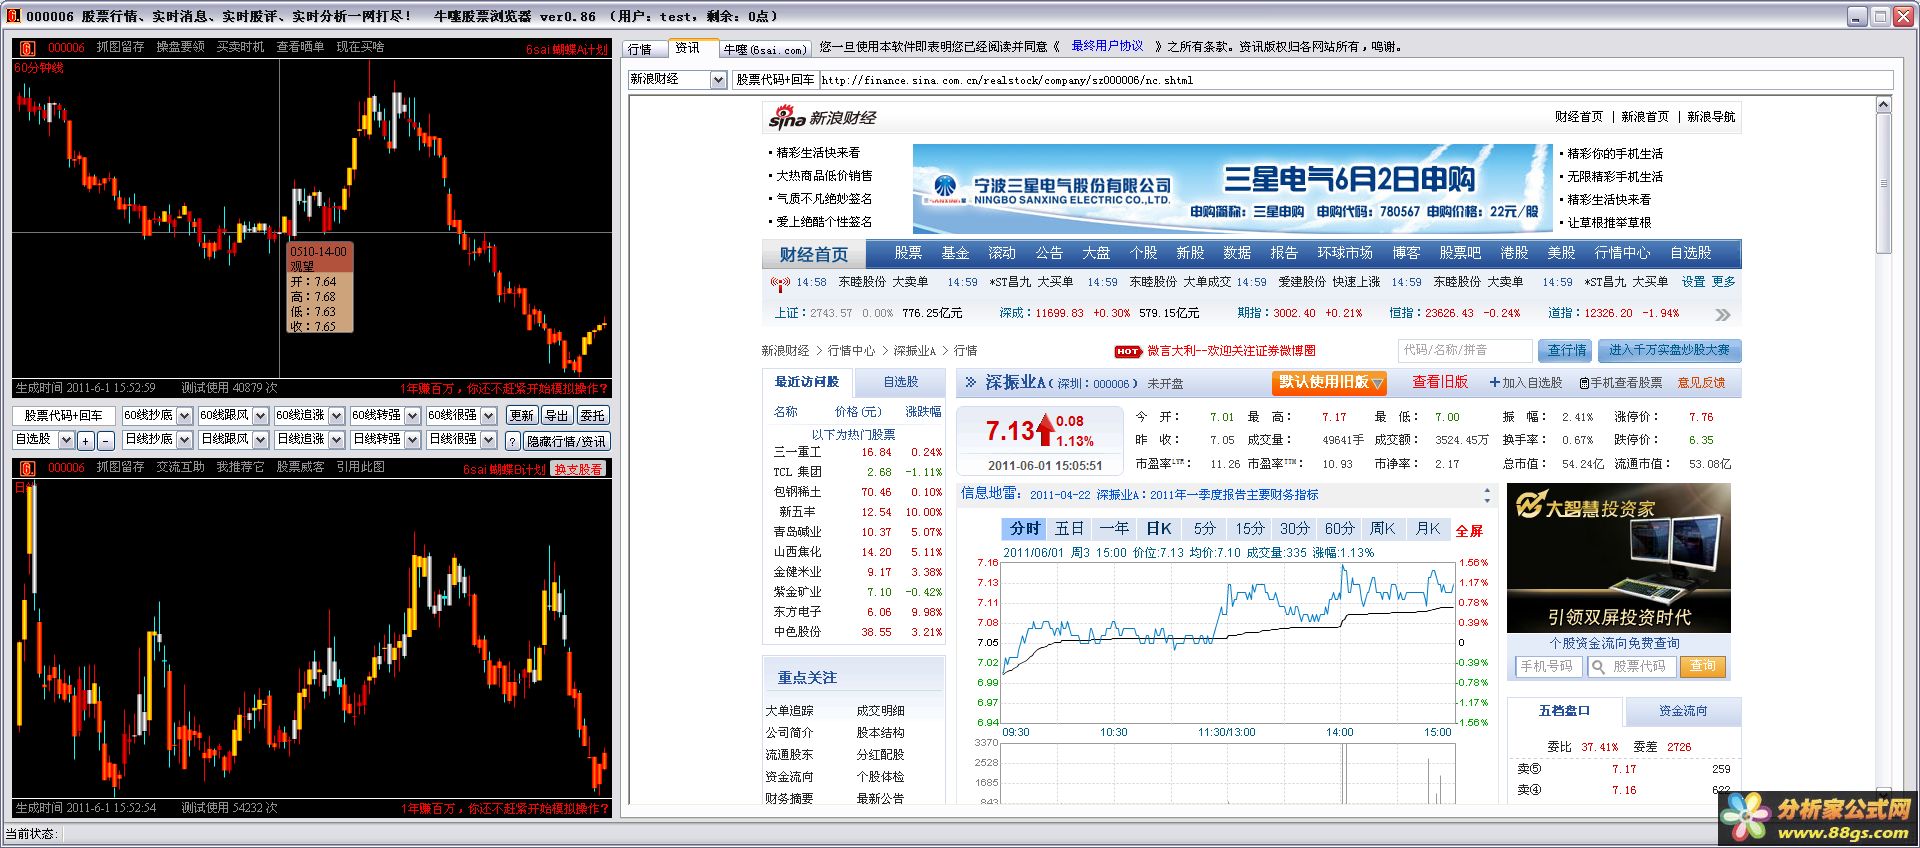Click the red 6 logo icon in the upper chart header
The width and height of the screenshot is (1920, 848).
[x=26, y=48]
